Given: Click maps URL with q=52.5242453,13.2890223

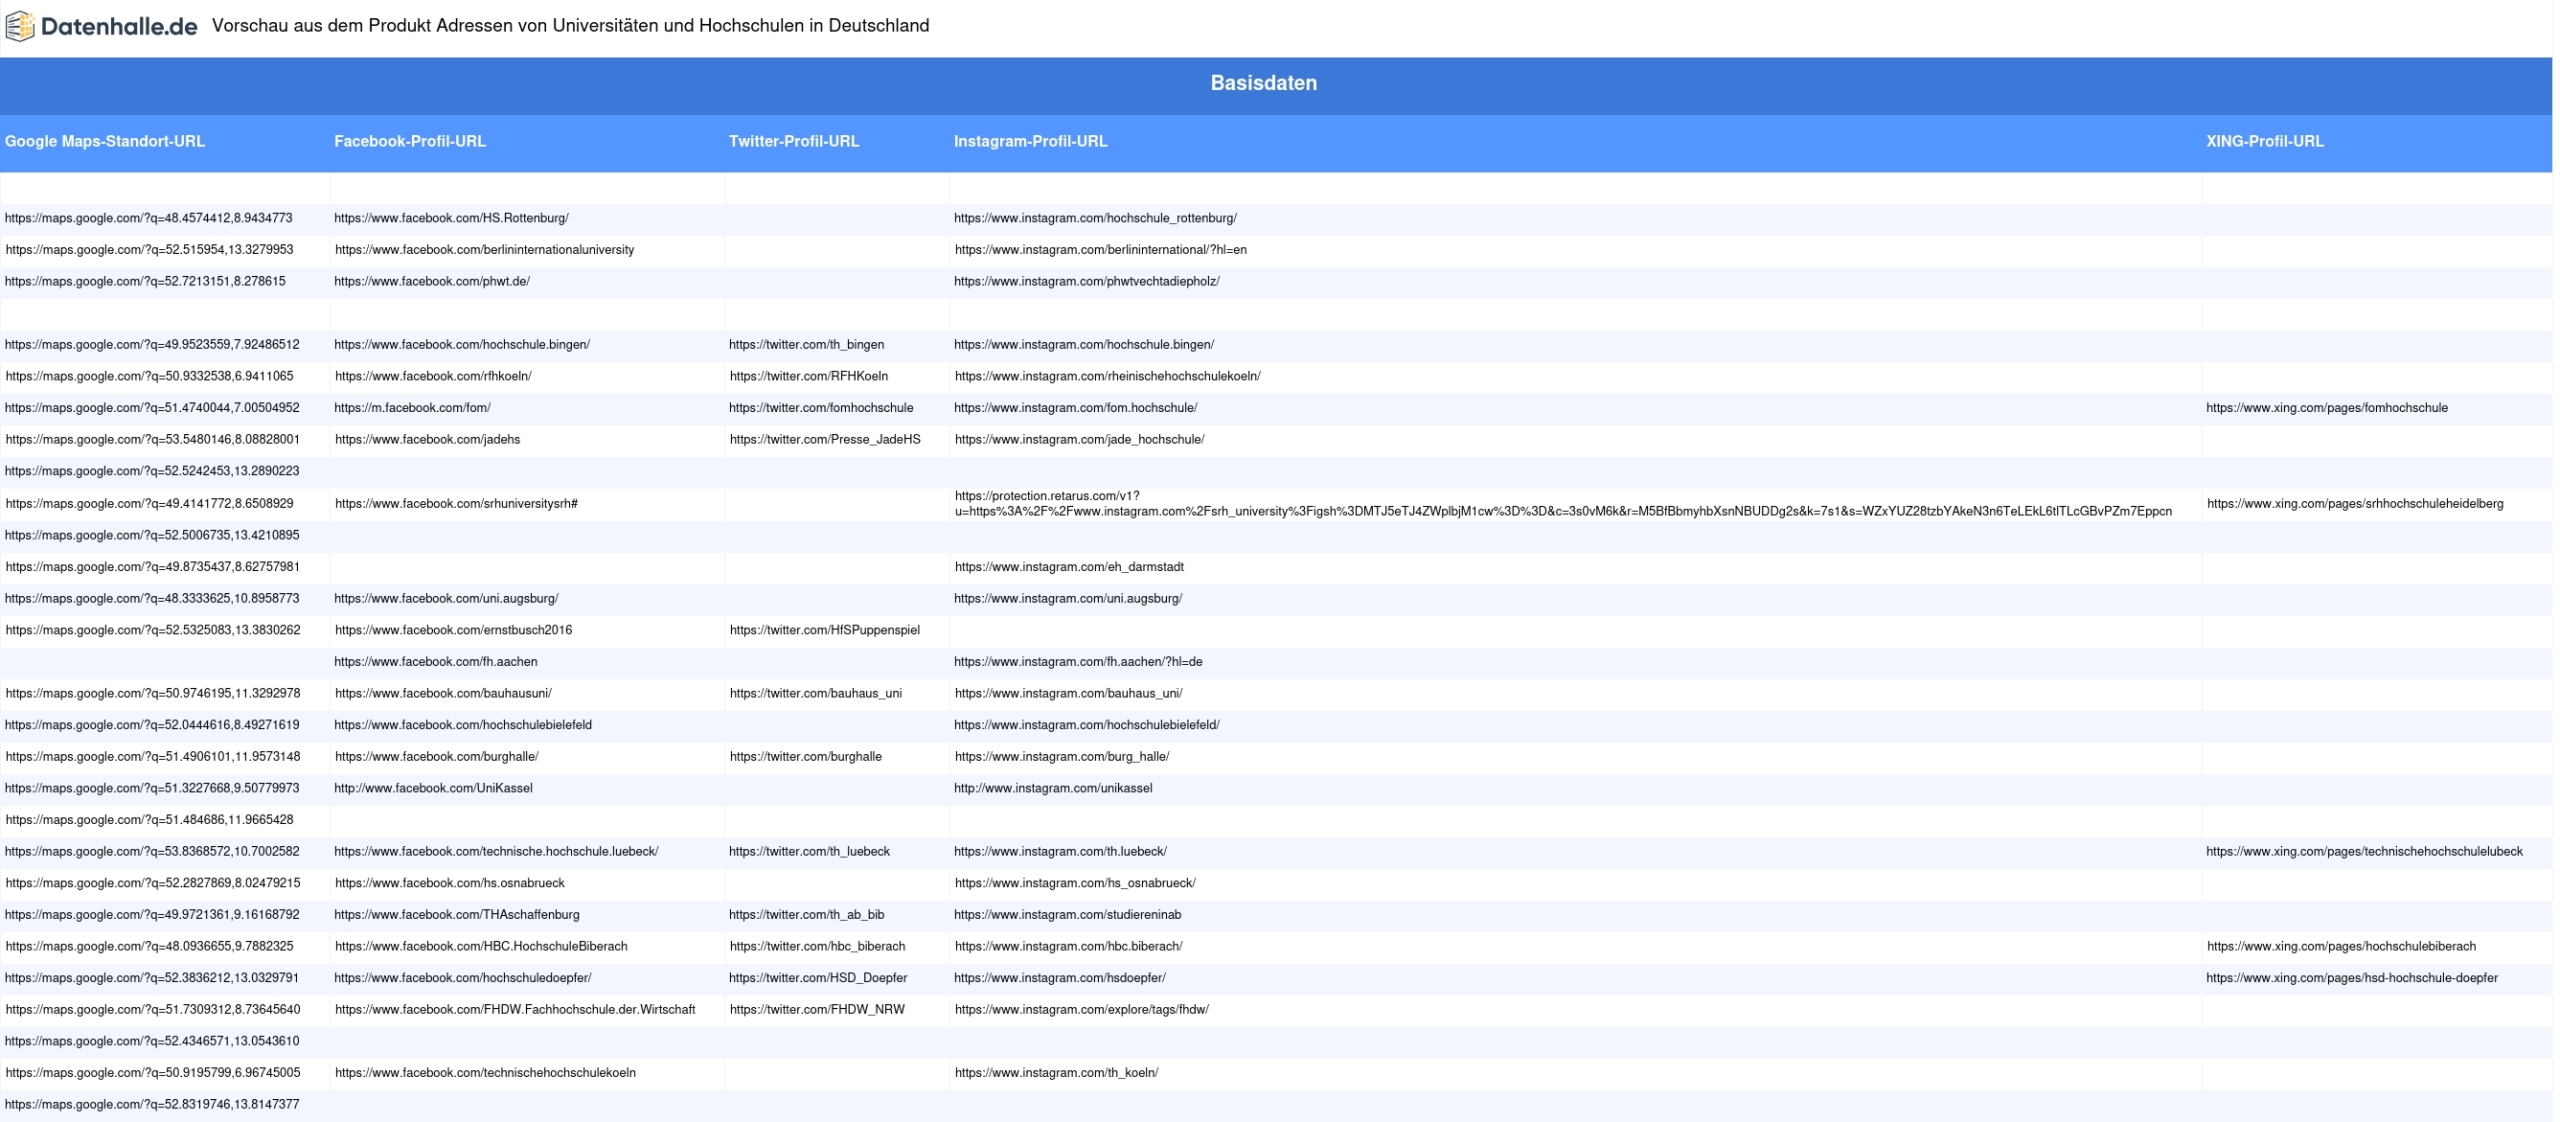Looking at the screenshot, I should [152, 471].
